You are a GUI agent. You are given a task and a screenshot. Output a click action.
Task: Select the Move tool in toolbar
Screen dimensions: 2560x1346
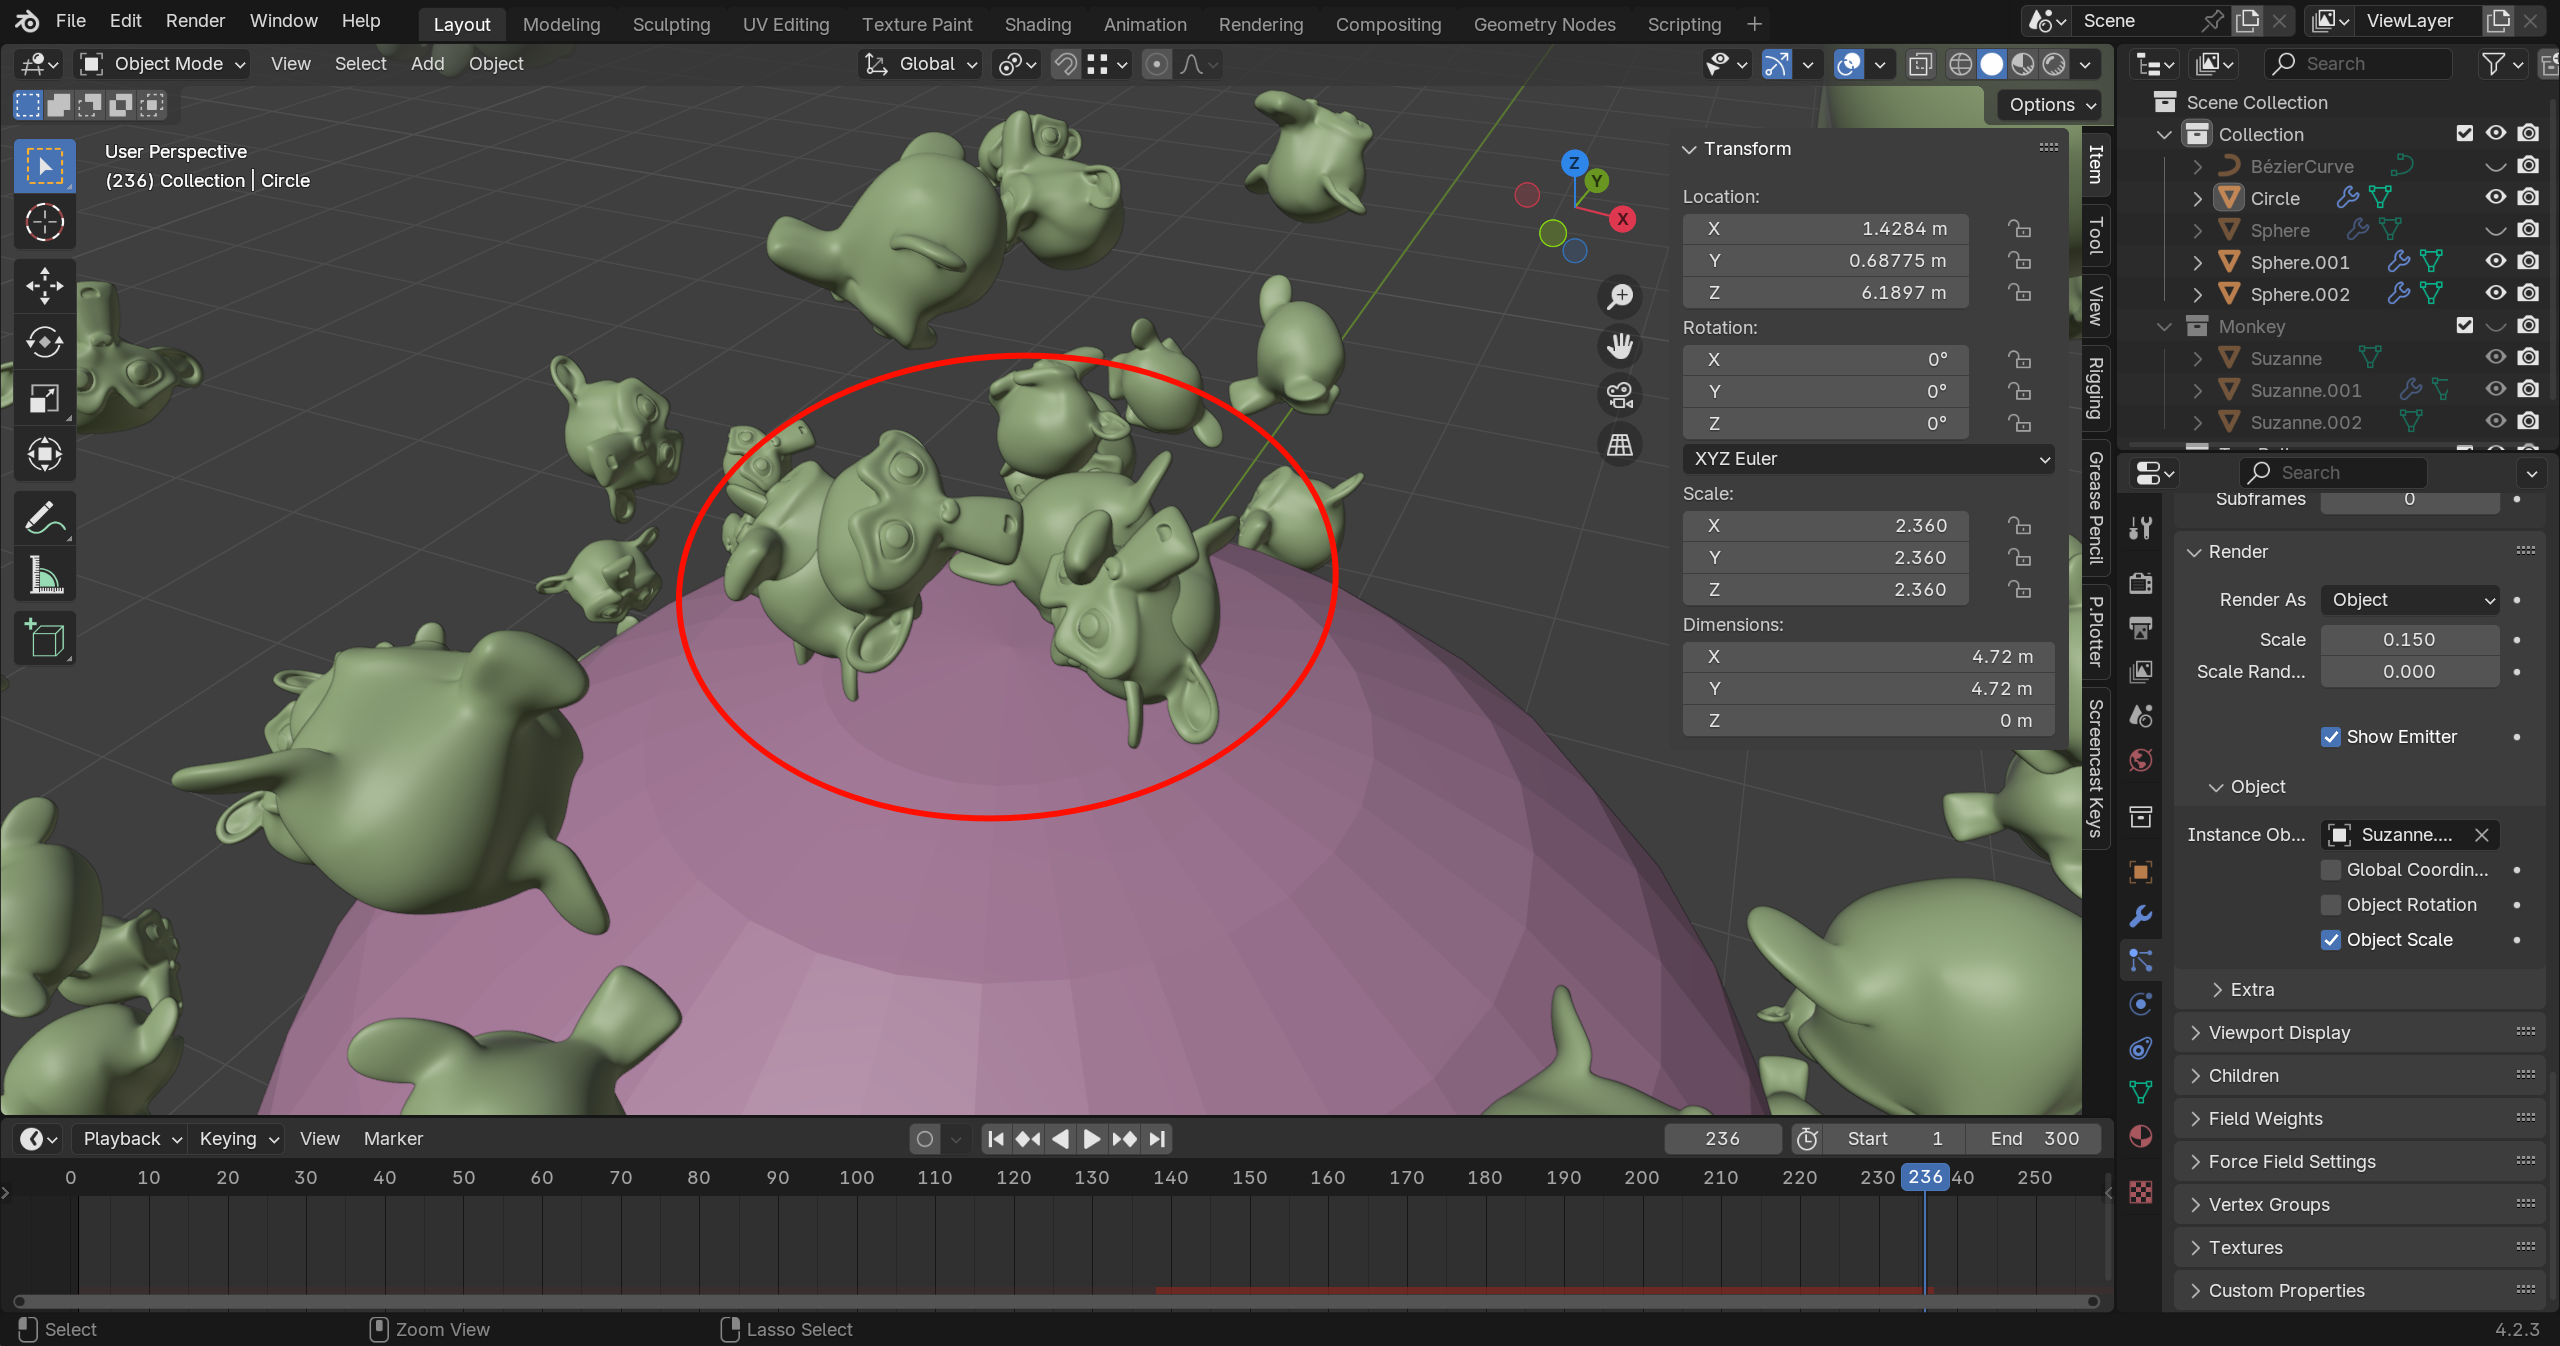point(44,286)
